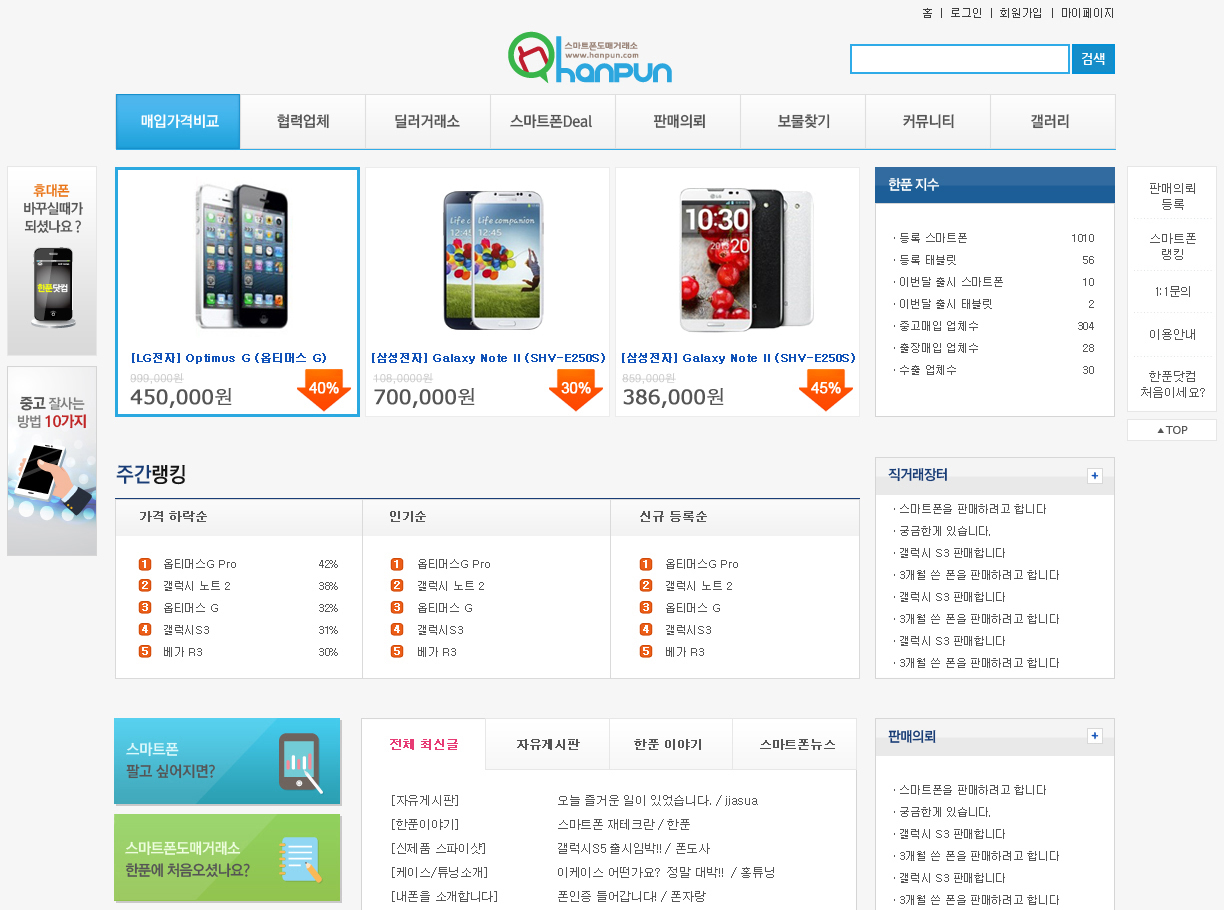Click 한푼닷컴 처음이세요? quick link
This screenshot has width=1224, height=910.
point(1172,384)
